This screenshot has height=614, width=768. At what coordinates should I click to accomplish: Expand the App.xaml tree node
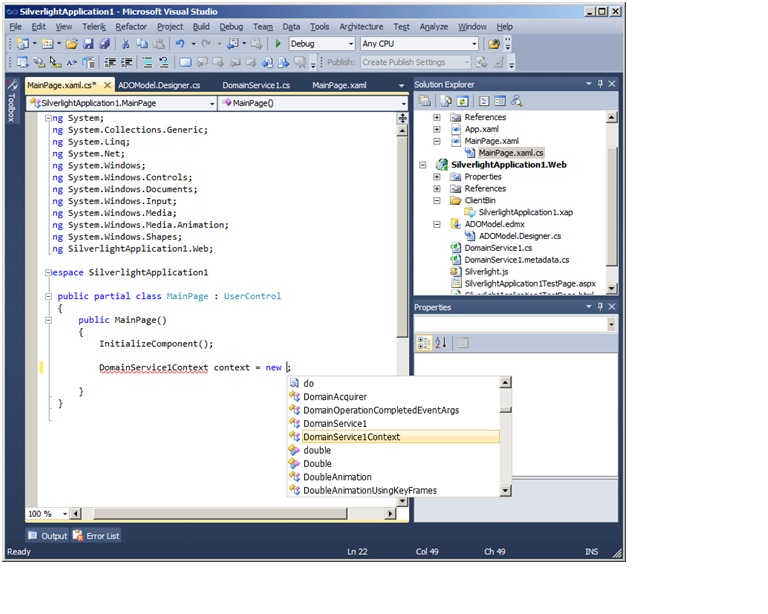(x=437, y=129)
